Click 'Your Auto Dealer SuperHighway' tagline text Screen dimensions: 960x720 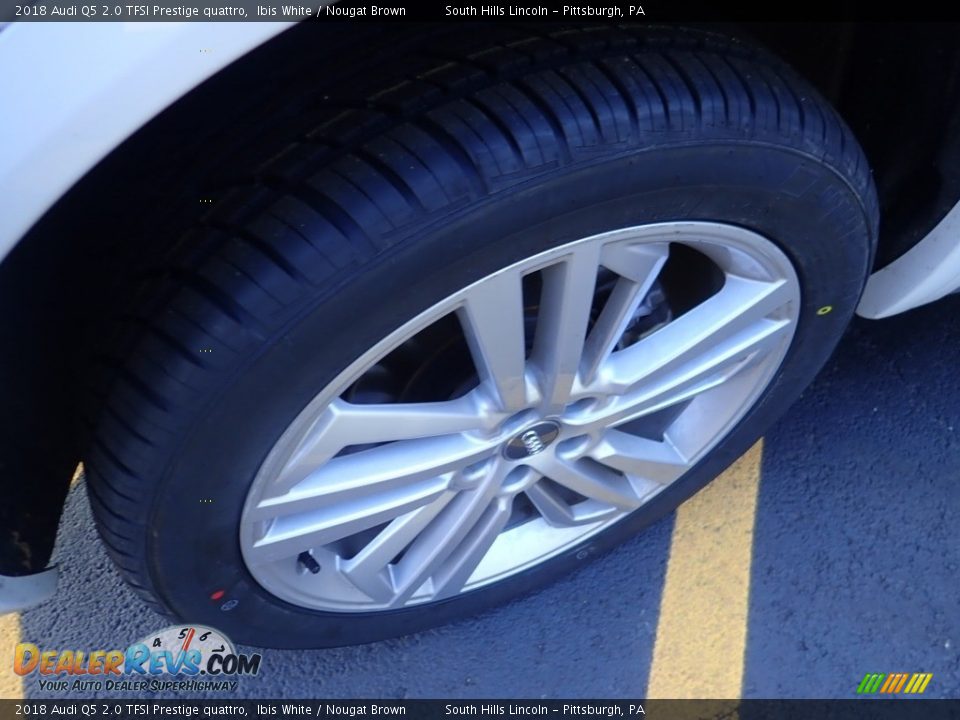click(x=138, y=686)
